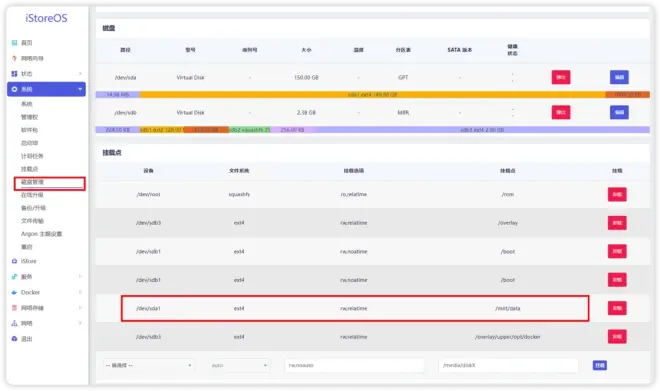Click the 服务 services icon in sidebar
660x391 pixels.
(x=14, y=277)
